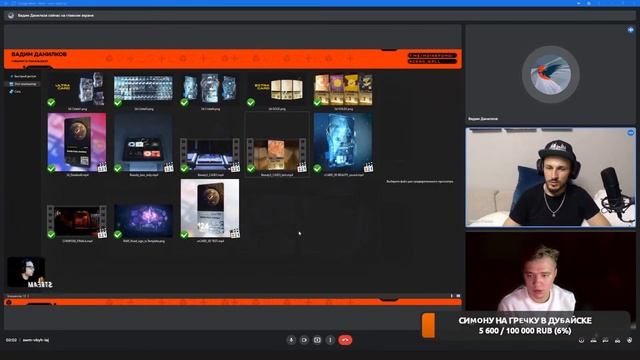Turn off the camera in the call bar
The height and width of the screenshot is (360, 640).
coord(304,340)
